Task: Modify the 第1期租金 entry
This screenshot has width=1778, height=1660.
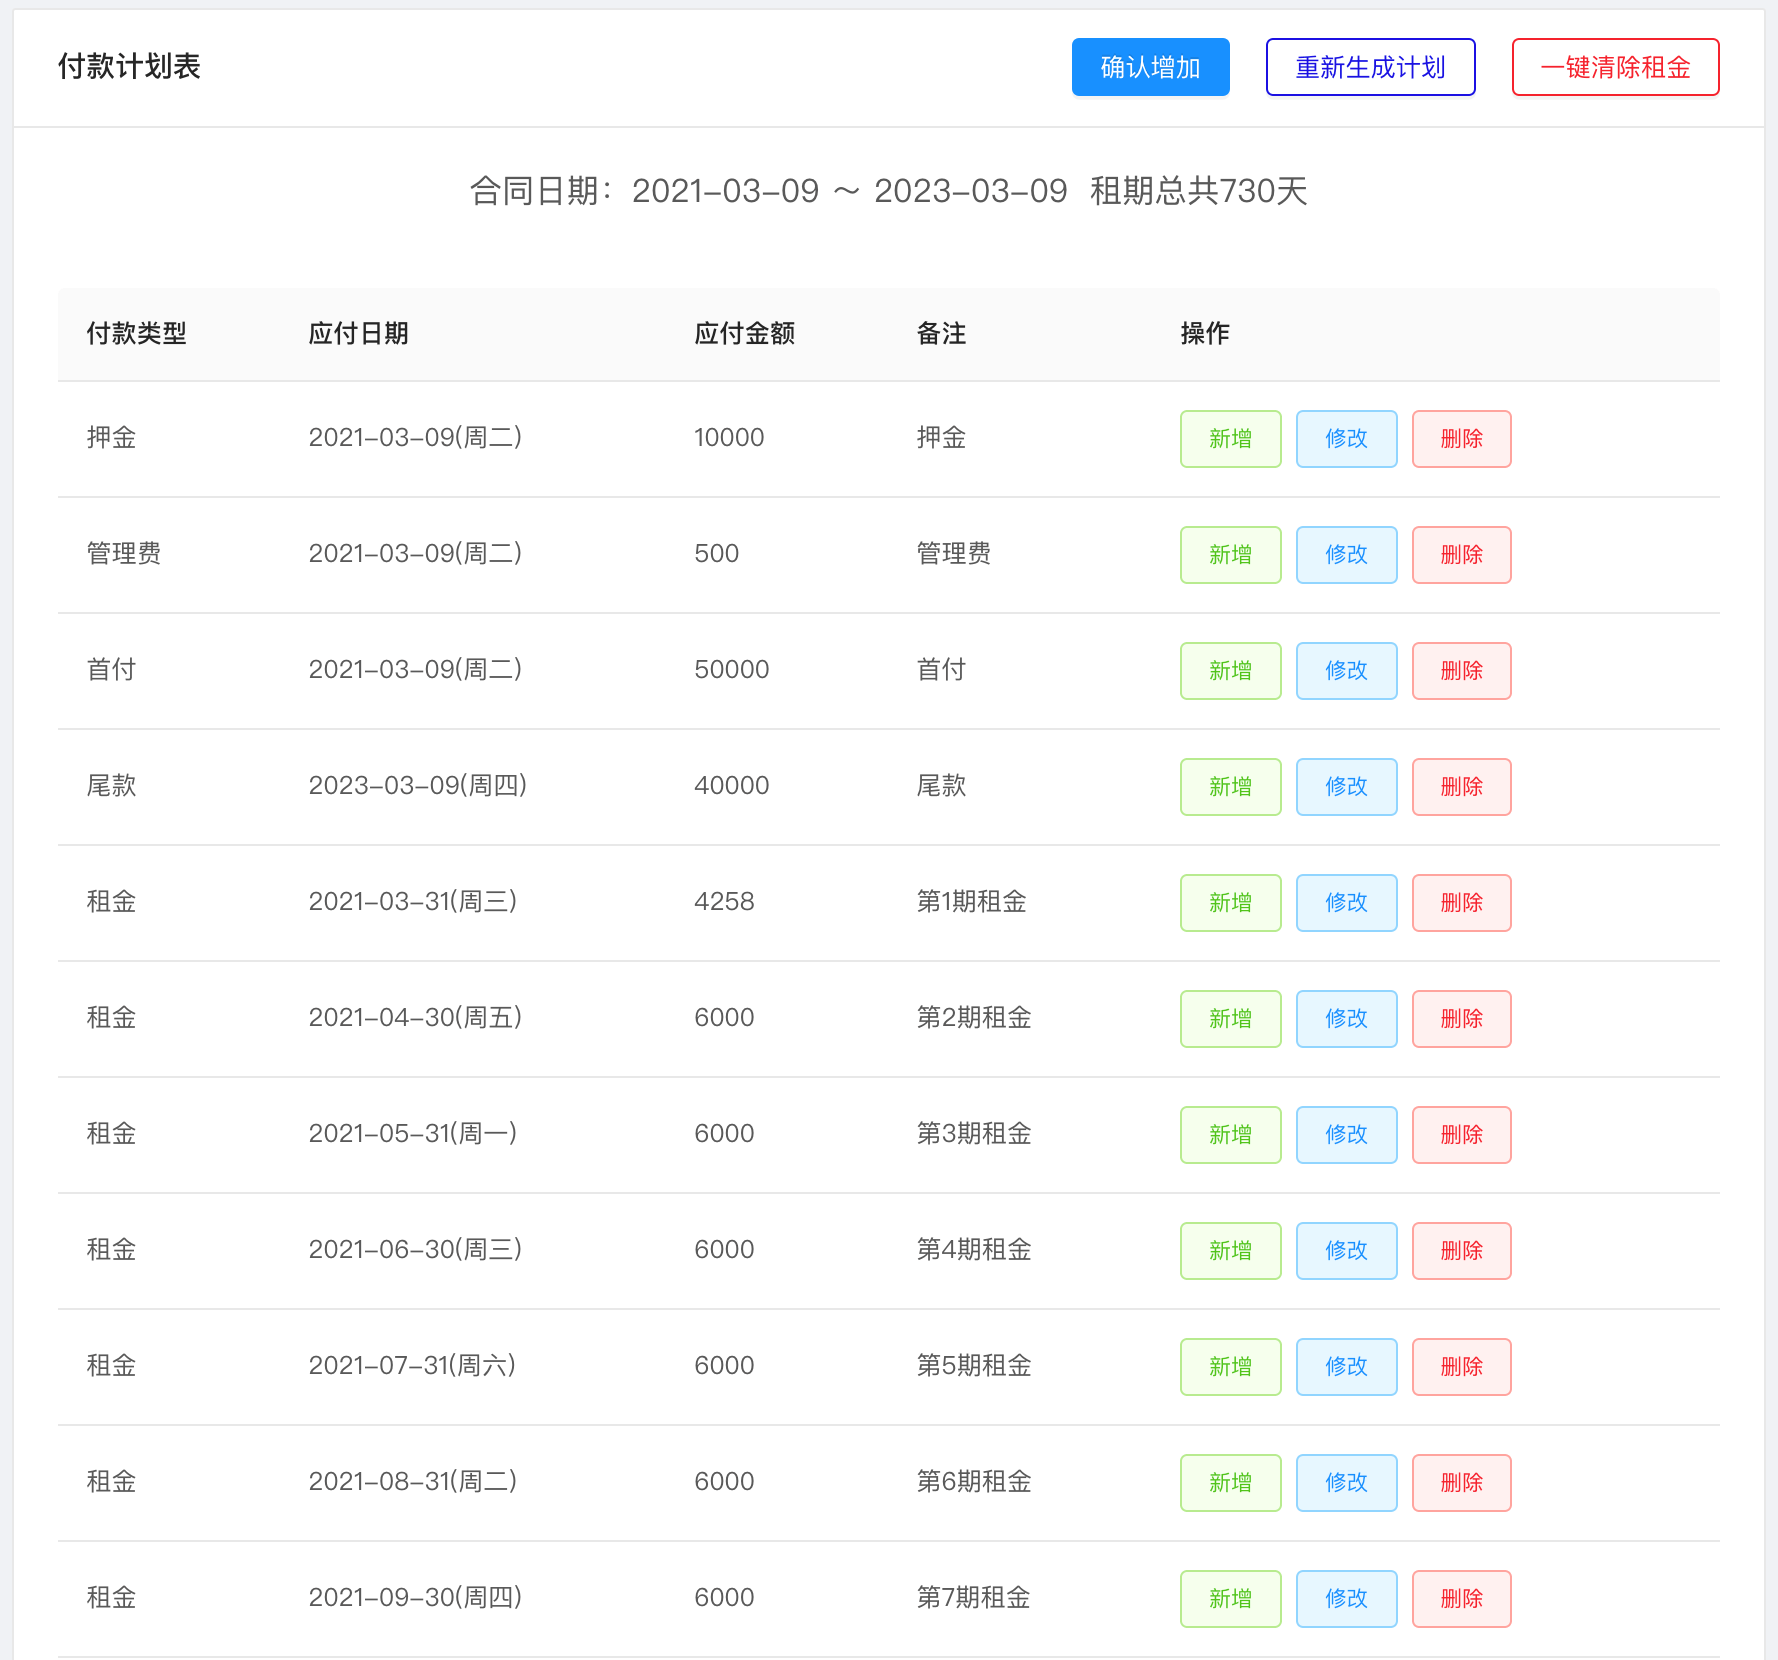Action: 1346,903
